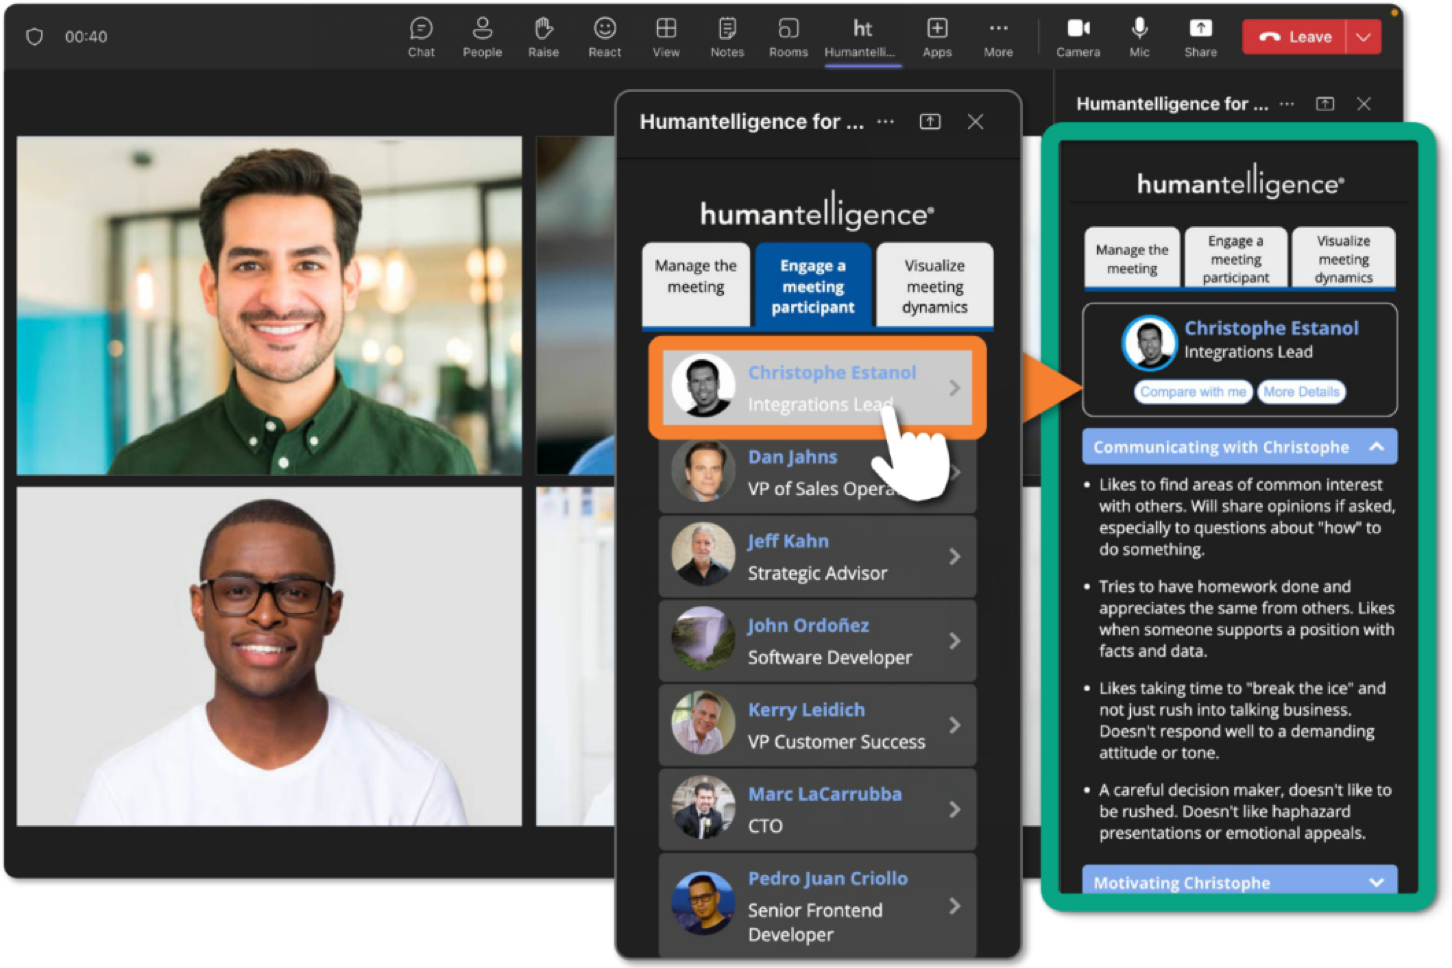The image size is (1452, 968).
Task: Click the Apps plus icon
Action: [x=937, y=37]
